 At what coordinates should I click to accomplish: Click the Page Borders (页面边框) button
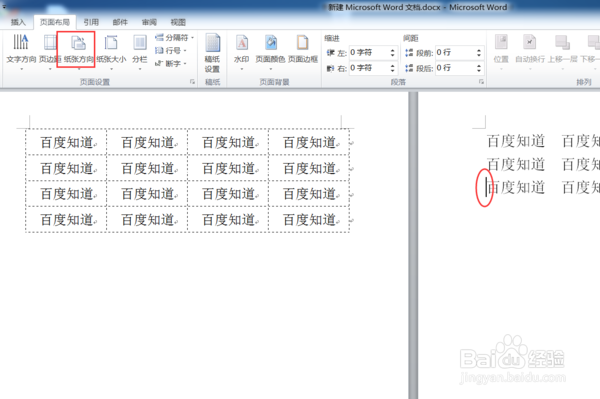click(x=303, y=49)
